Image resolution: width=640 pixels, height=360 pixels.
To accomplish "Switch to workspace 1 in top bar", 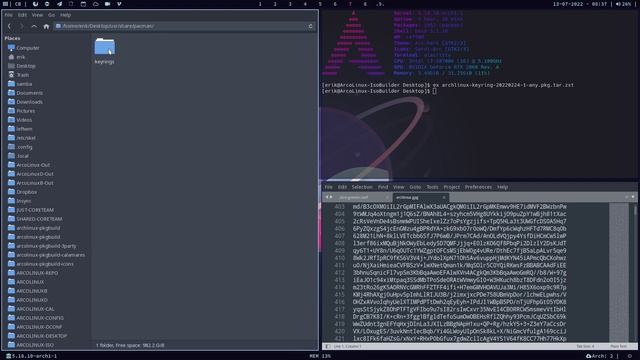I will (260, 4).
